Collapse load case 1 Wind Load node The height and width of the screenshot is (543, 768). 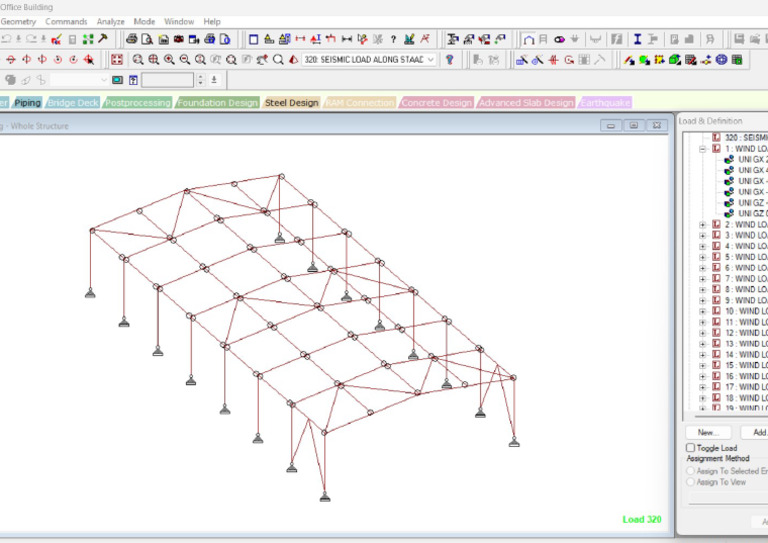[x=703, y=148]
